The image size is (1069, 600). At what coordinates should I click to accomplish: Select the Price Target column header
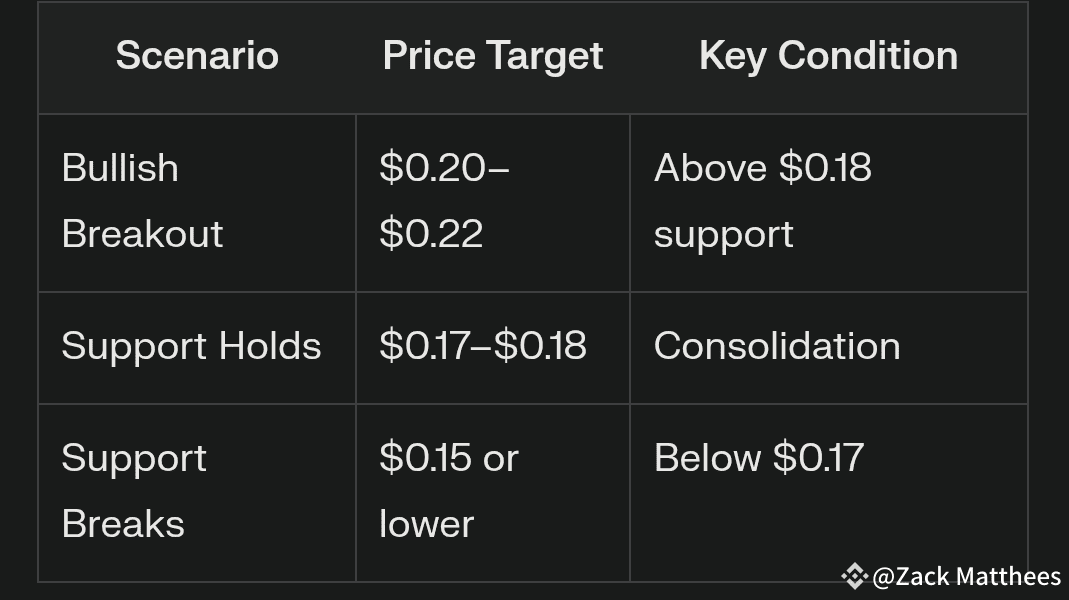tap(493, 56)
